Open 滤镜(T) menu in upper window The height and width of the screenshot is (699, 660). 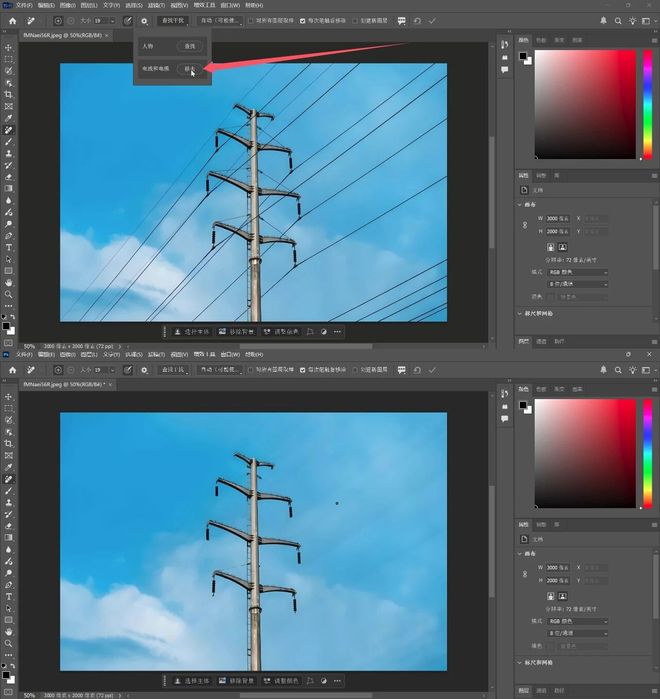point(156,5)
